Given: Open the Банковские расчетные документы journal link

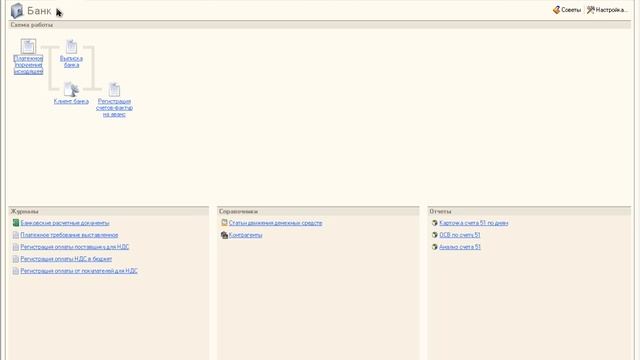Looking at the screenshot, I should [x=65, y=223].
